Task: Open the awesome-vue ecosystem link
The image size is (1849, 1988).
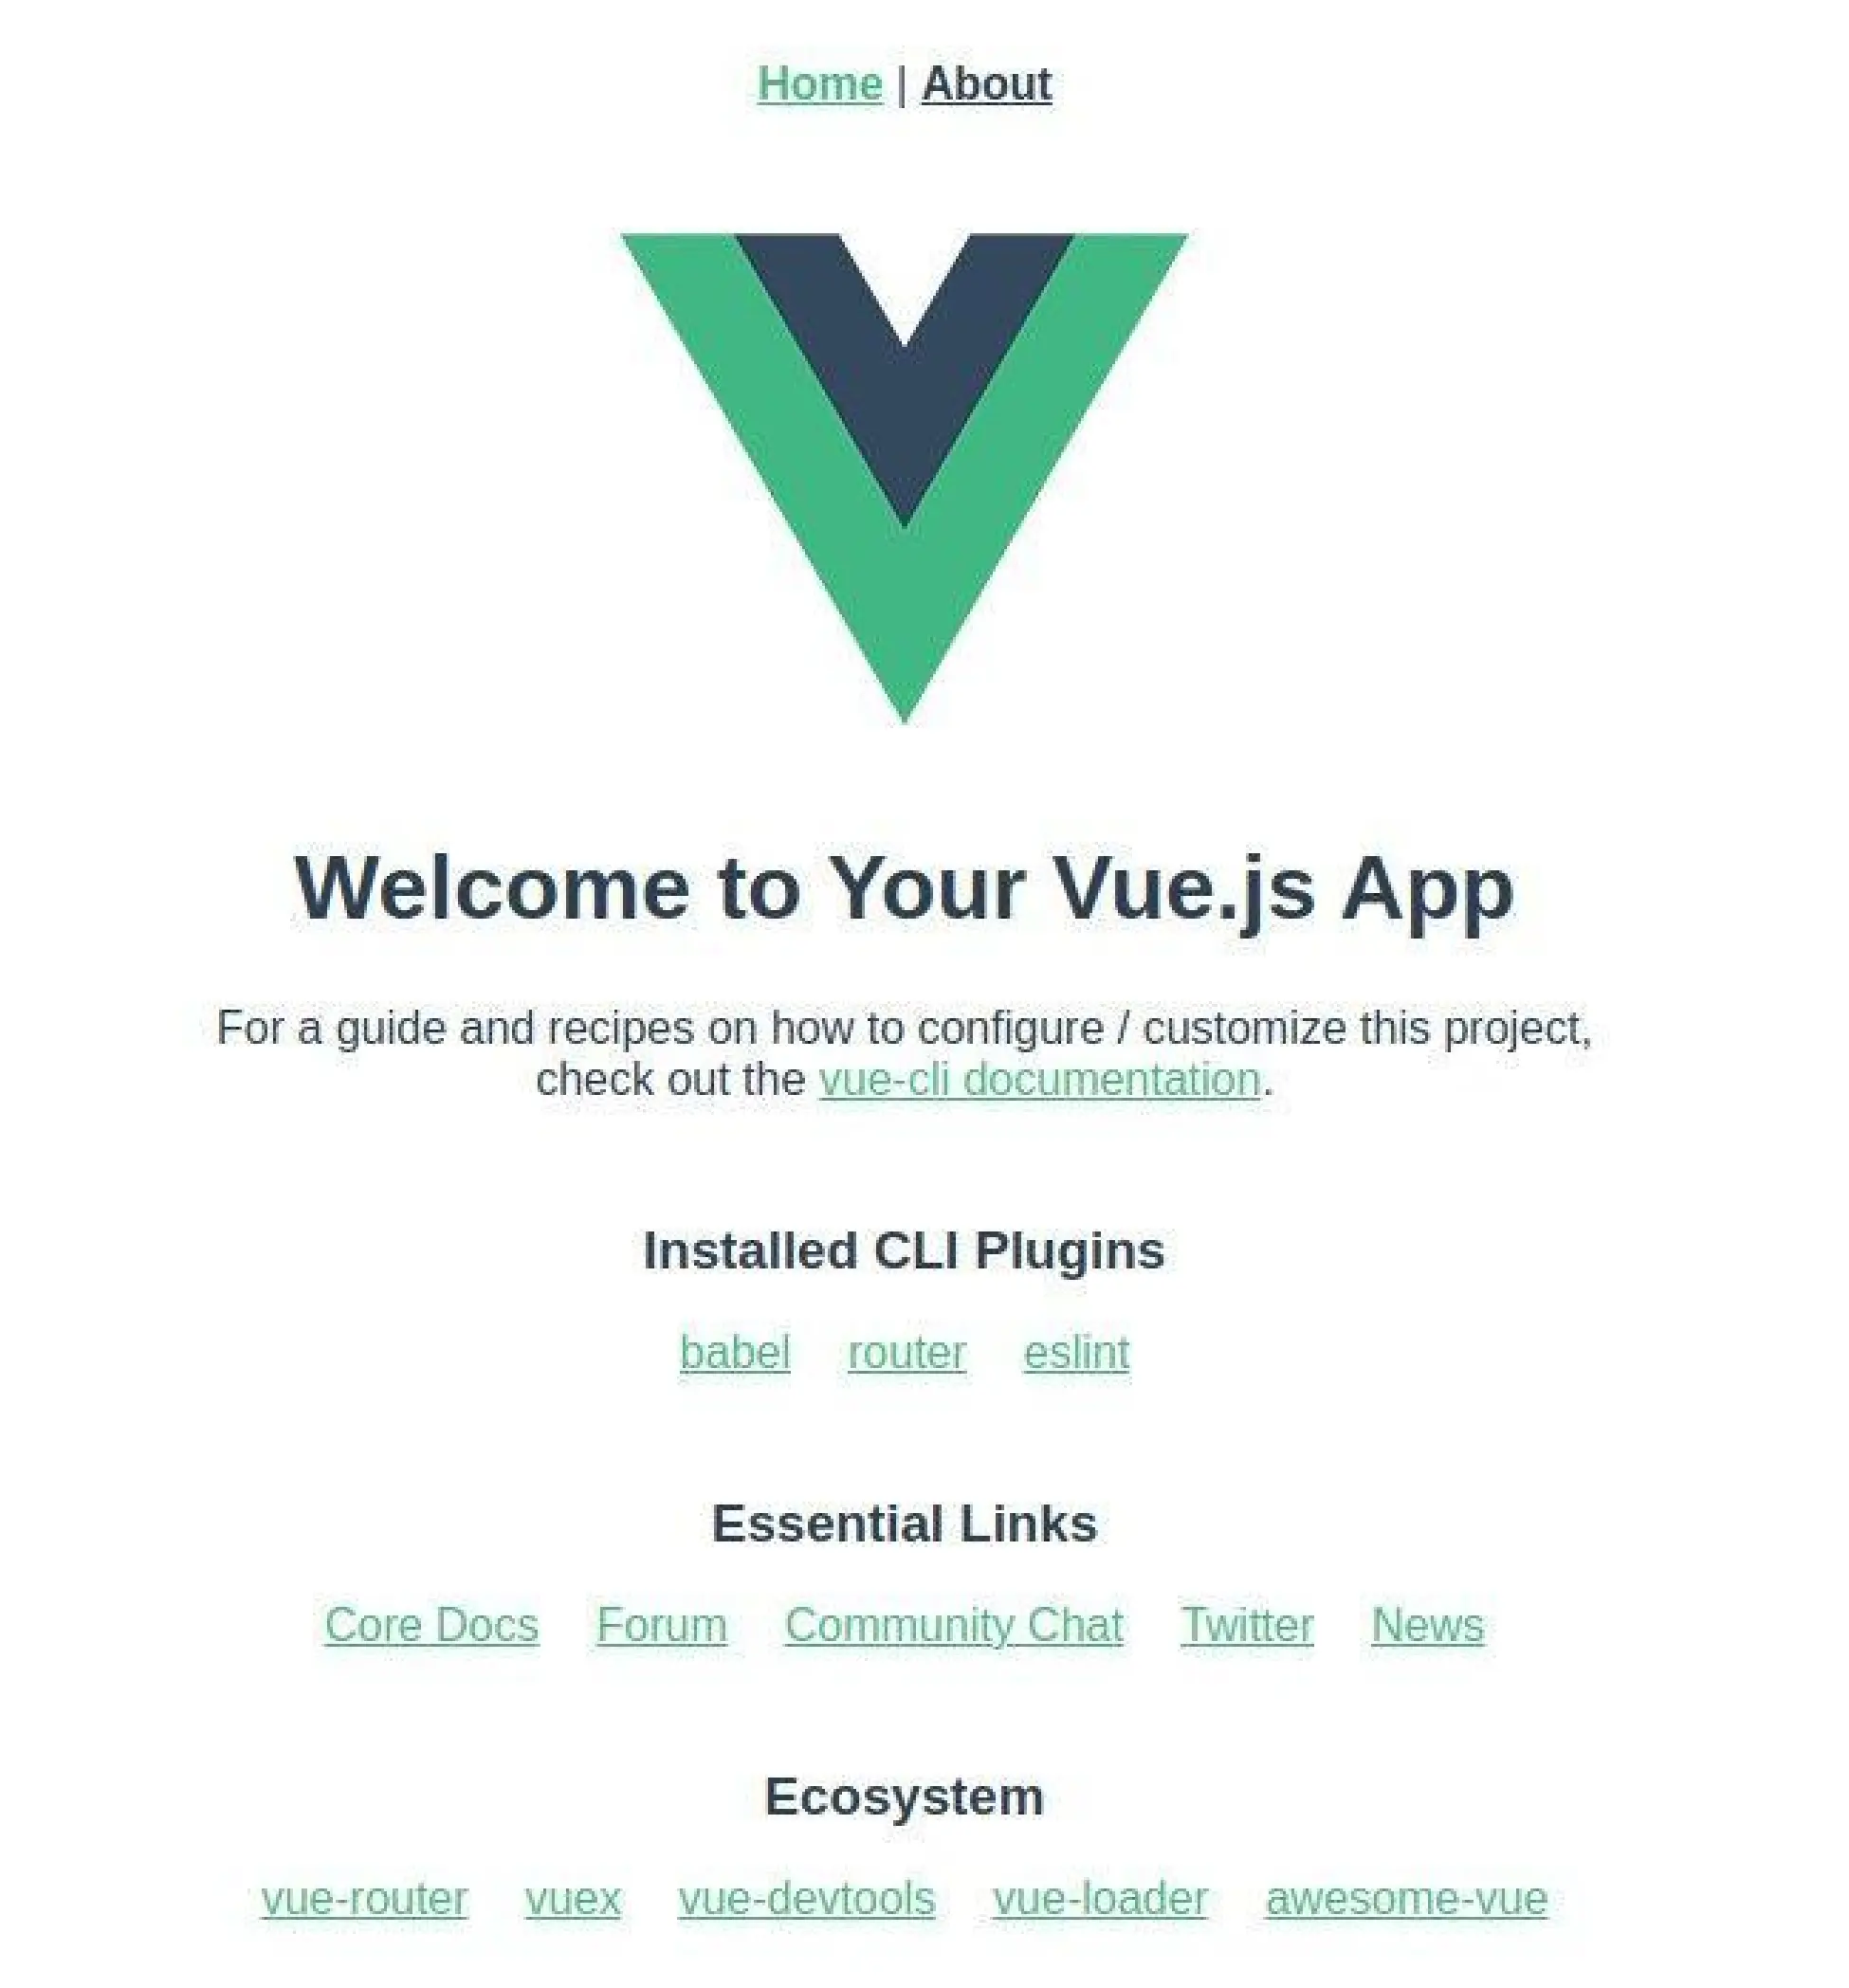Action: pos(1407,1896)
